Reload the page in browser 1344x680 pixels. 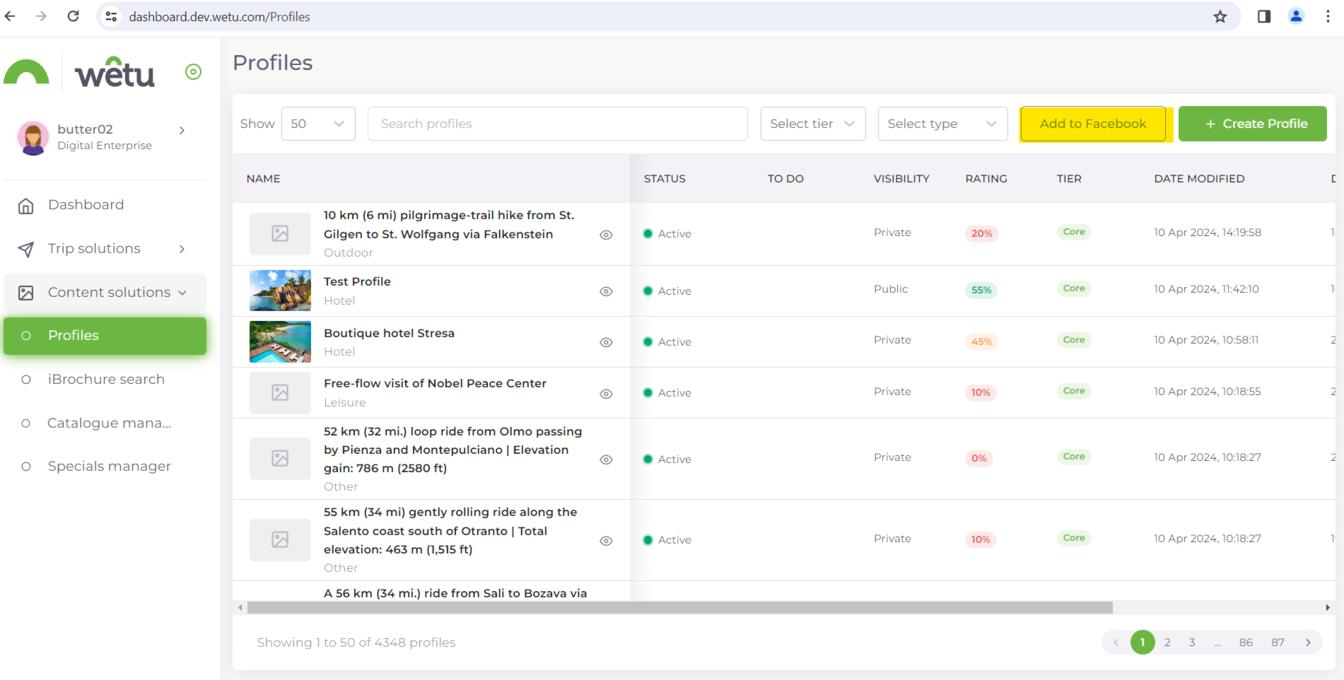[73, 16]
